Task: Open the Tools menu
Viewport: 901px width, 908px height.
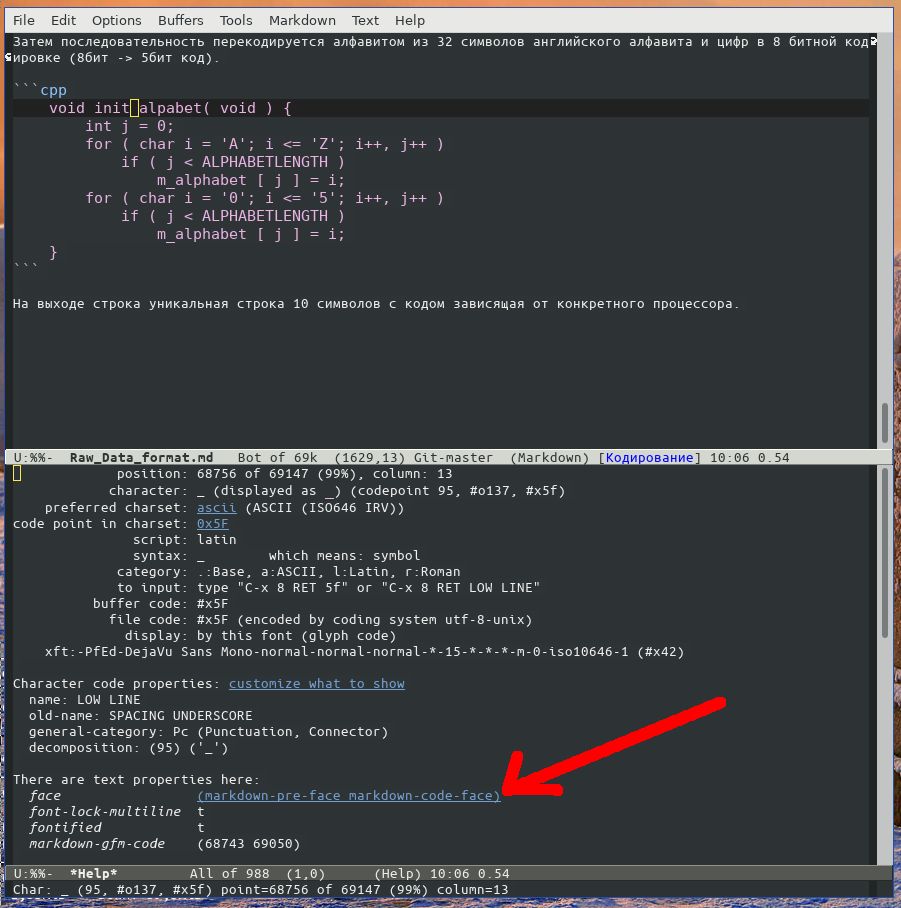Action: coord(236,20)
